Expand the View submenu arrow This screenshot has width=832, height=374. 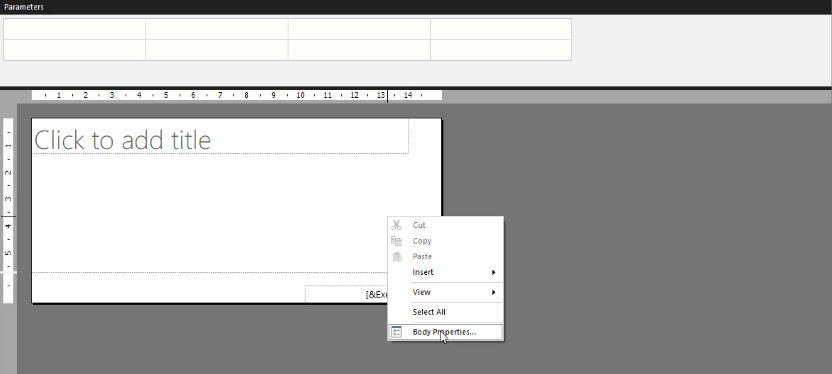click(493, 292)
